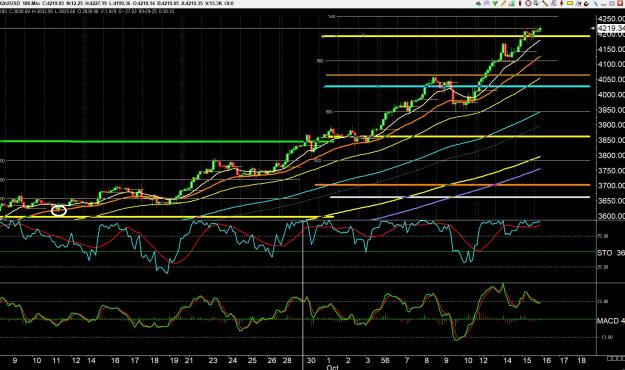
Task: Click the 3850.00 price axis label
Action: [x=611, y=140]
